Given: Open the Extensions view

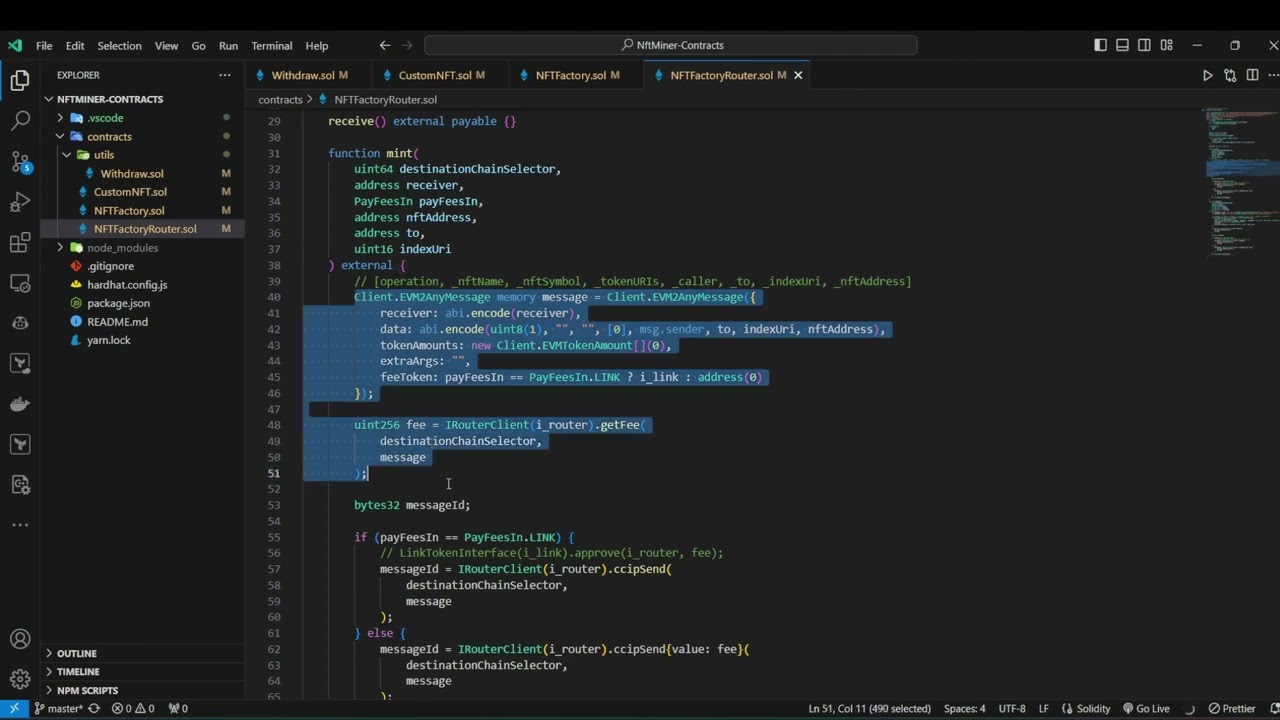Looking at the screenshot, I should point(20,243).
